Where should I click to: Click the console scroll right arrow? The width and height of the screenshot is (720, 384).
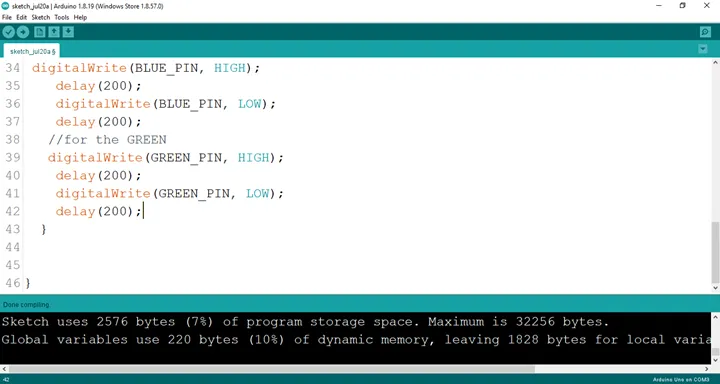coord(707,369)
